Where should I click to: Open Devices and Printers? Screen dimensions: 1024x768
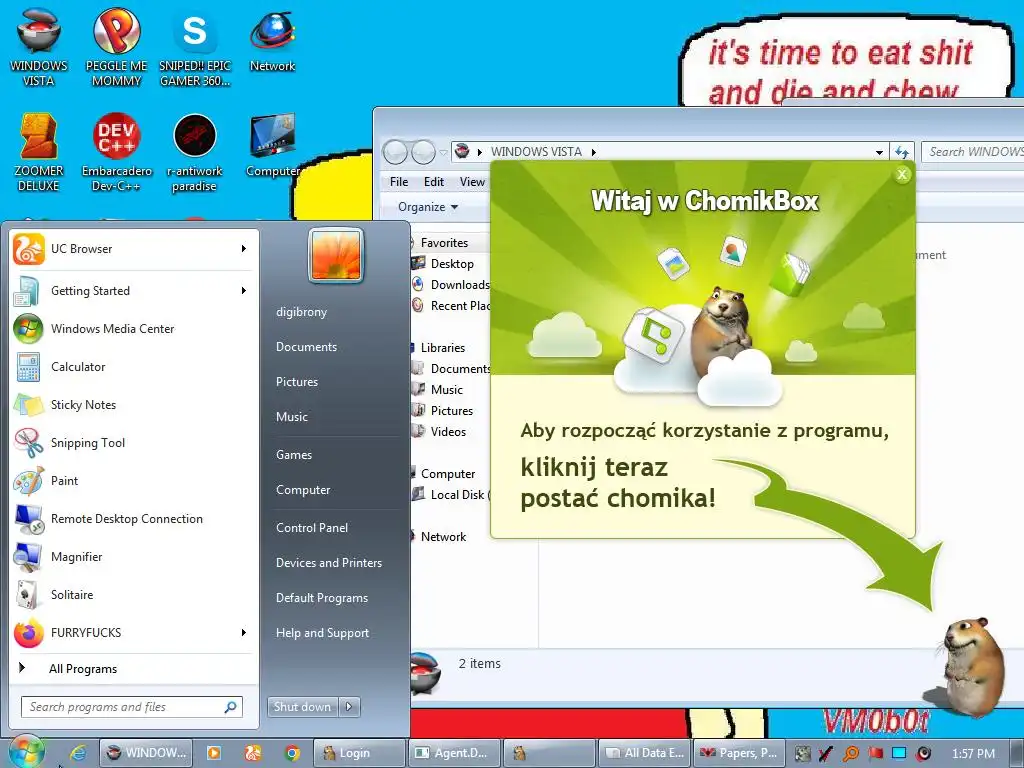point(328,563)
